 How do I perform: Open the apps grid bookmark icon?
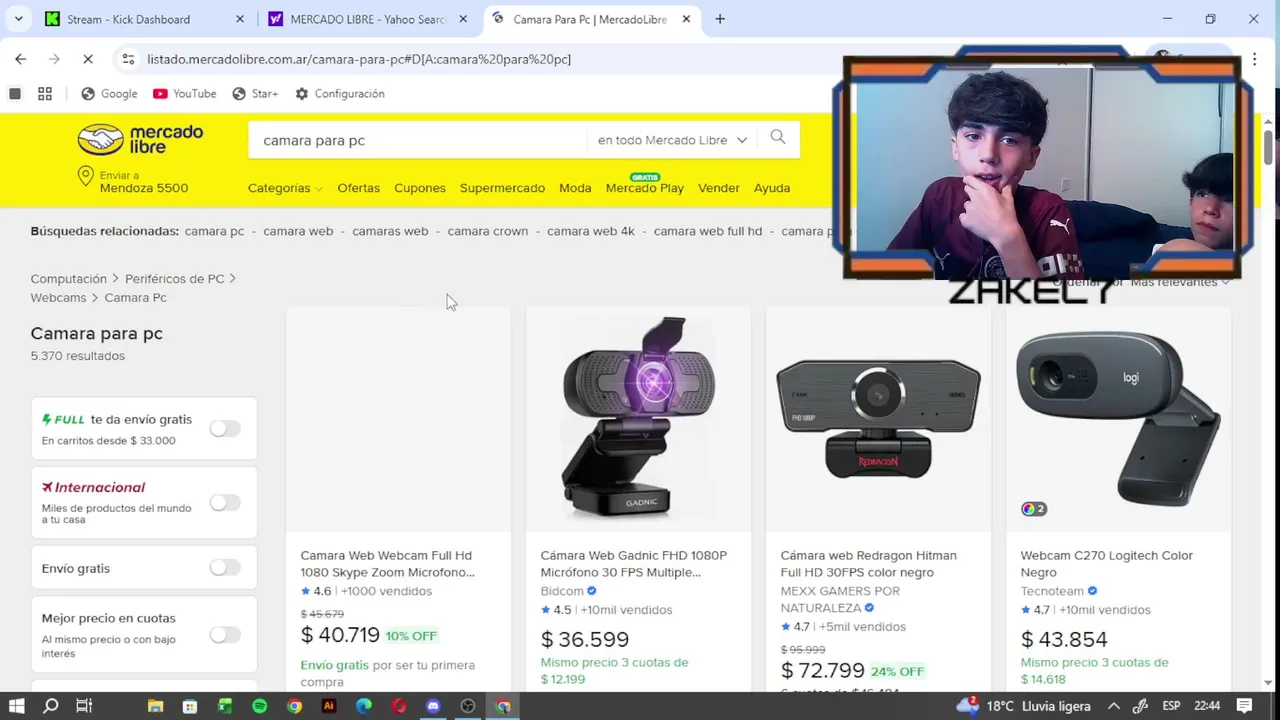pyautogui.click(x=45, y=94)
